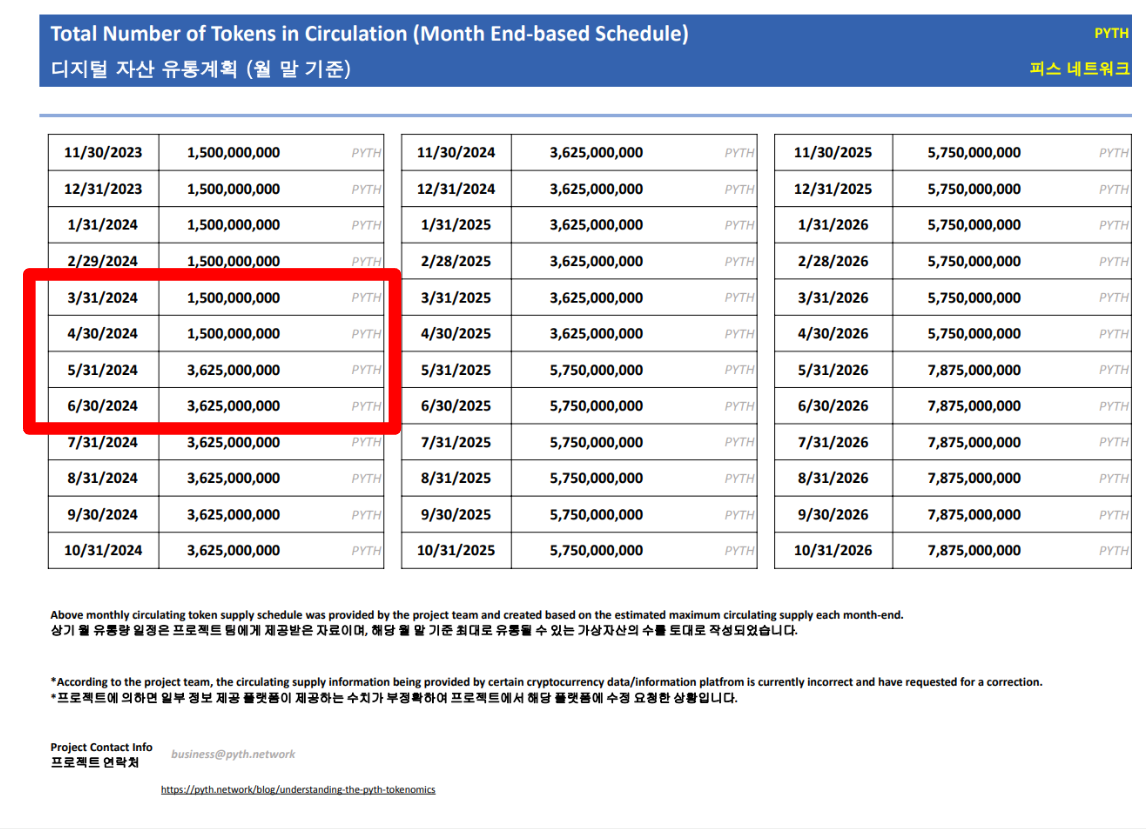The height and width of the screenshot is (829, 1146).
Task: Select the 12/31/2024 date cell
Action: pyautogui.click(x=456, y=189)
